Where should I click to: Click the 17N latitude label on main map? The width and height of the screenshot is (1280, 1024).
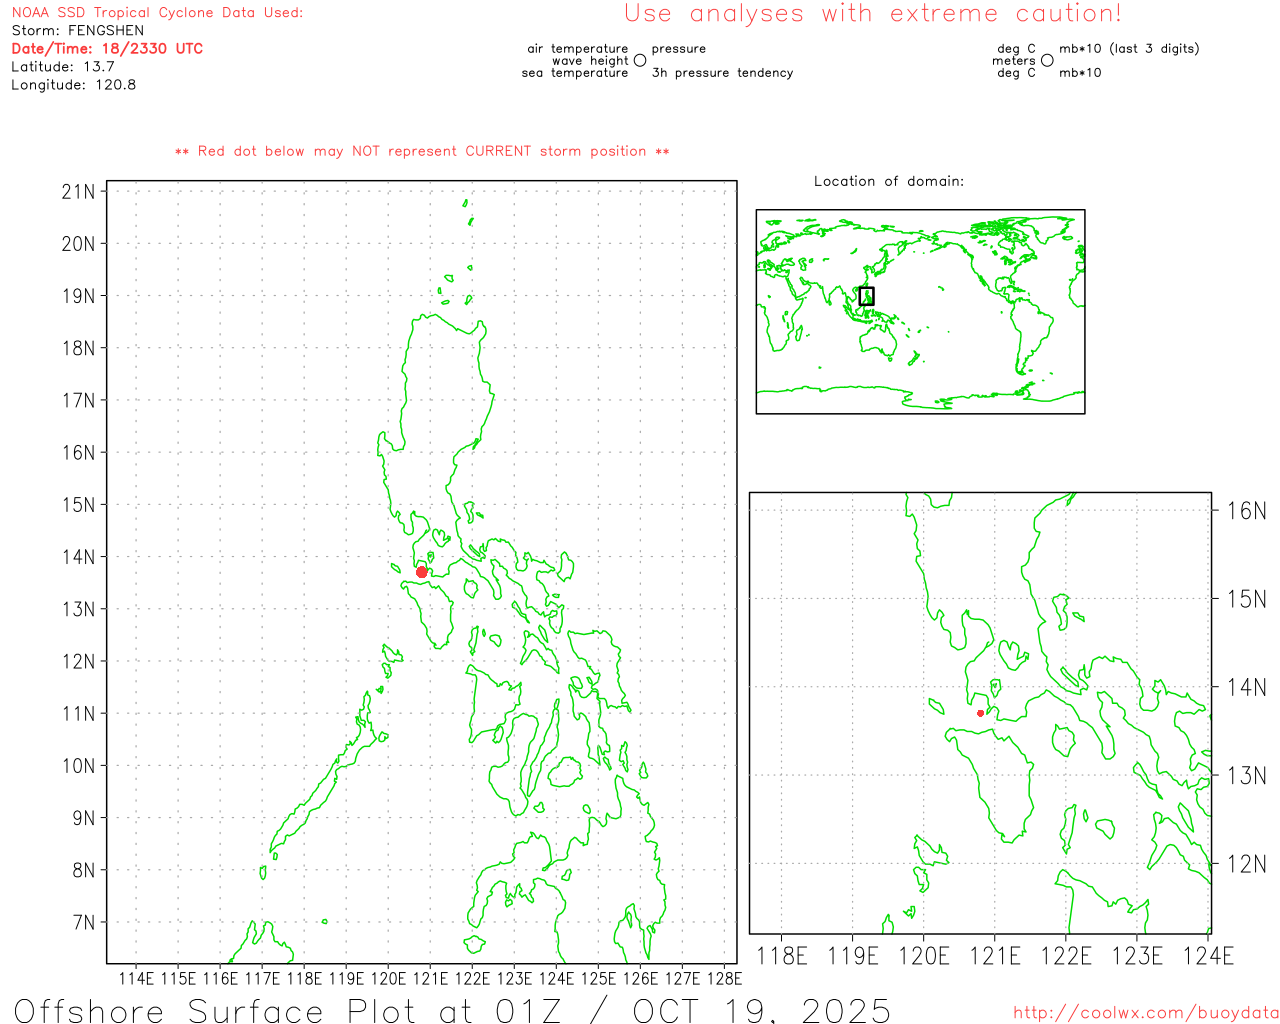click(x=79, y=400)
